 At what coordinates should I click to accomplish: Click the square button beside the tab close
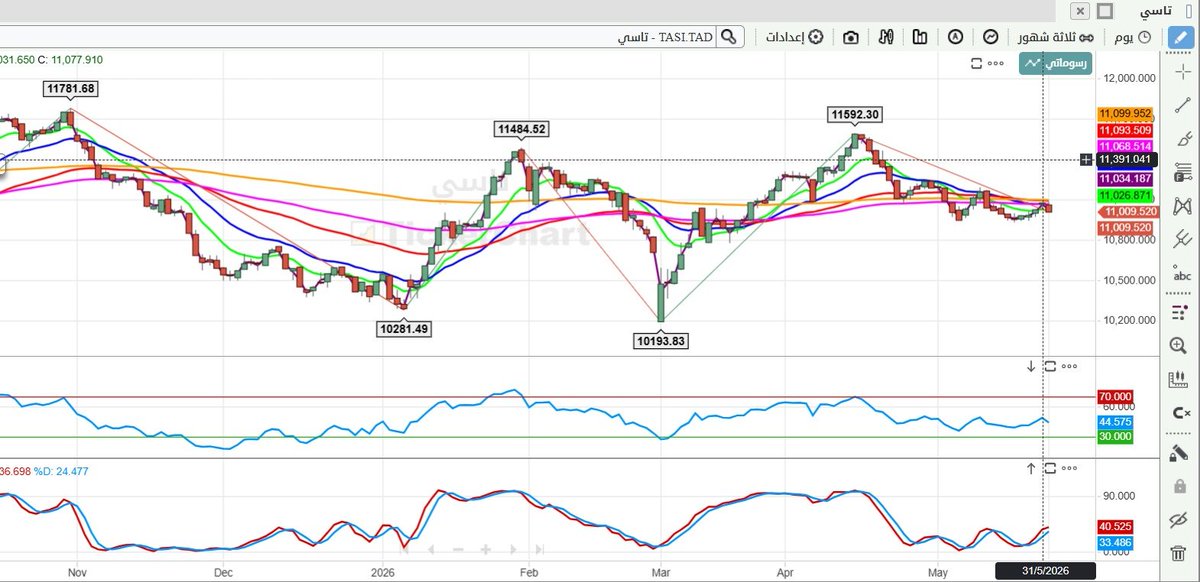(1105, 11)
